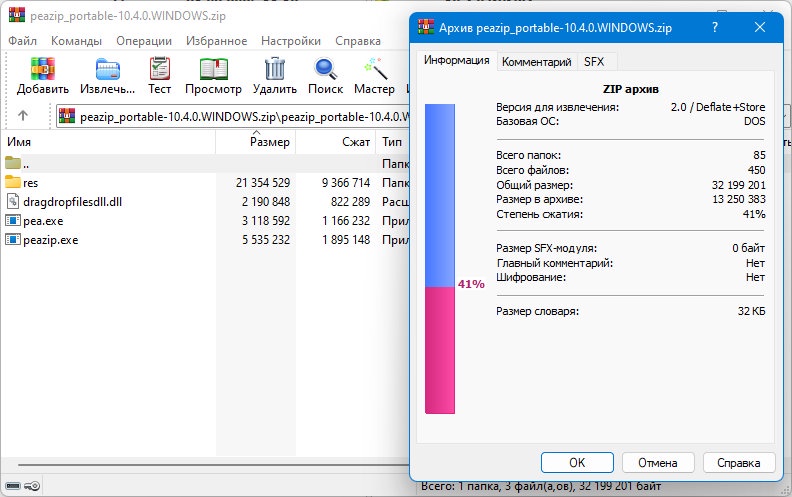Click the Удалить (Delete) trash icon
The height and width of the screenshot is (497, 792).
coord(275,69)
